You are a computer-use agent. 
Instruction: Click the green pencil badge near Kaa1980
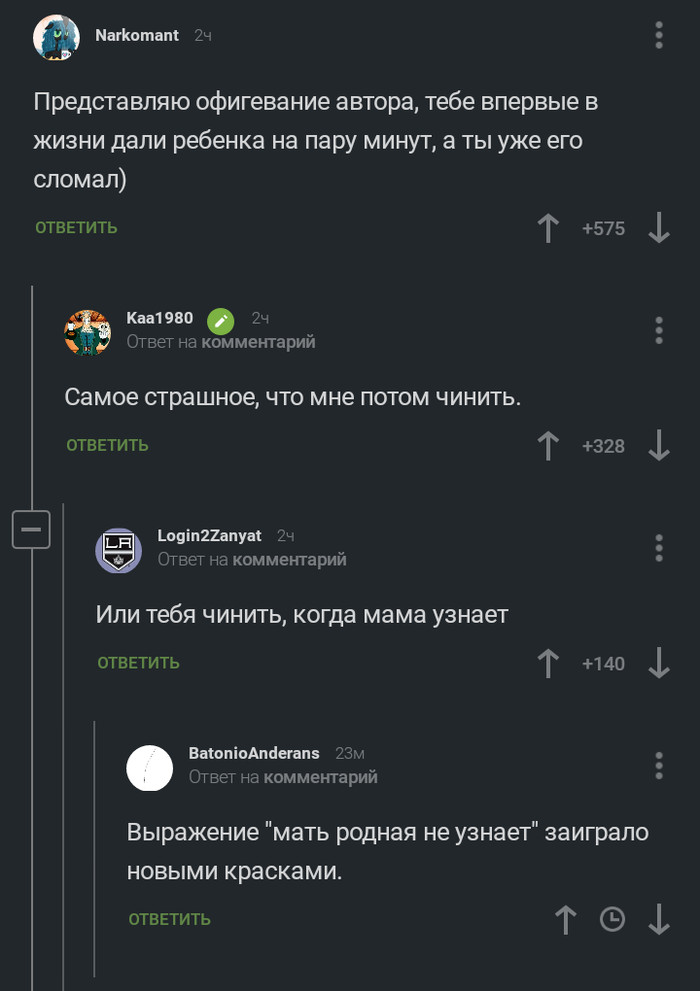click(x=220, y=321)
